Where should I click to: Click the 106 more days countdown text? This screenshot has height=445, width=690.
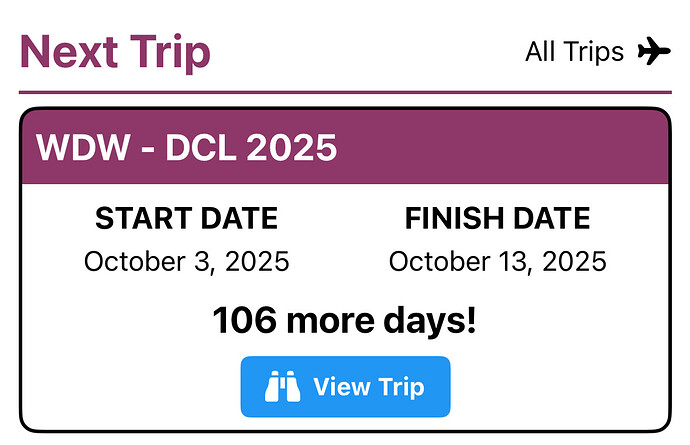coord(344,321)
